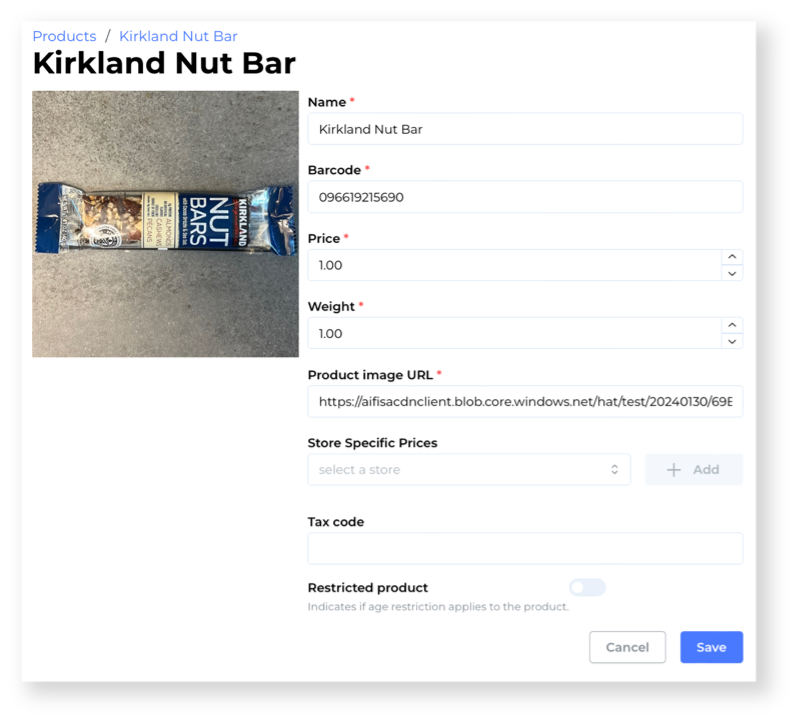Screen dimensions: 800x727
Task: Click inside the Price field
Action: 514,265
